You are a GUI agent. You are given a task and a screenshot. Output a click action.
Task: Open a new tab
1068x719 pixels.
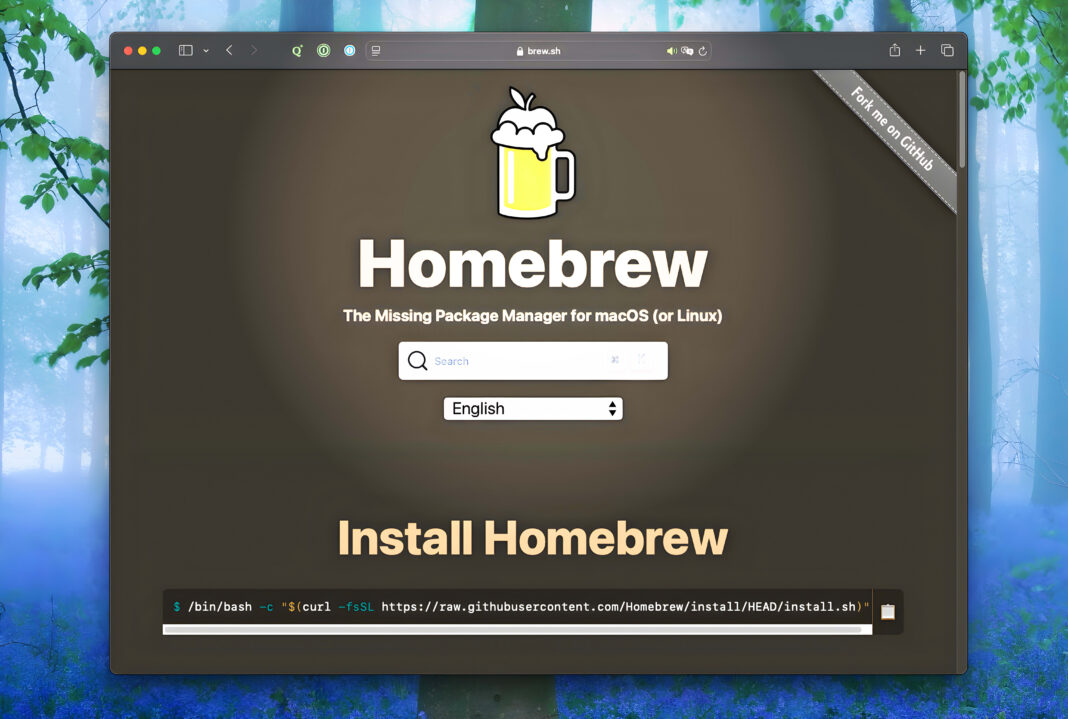[x=920, y=50]
